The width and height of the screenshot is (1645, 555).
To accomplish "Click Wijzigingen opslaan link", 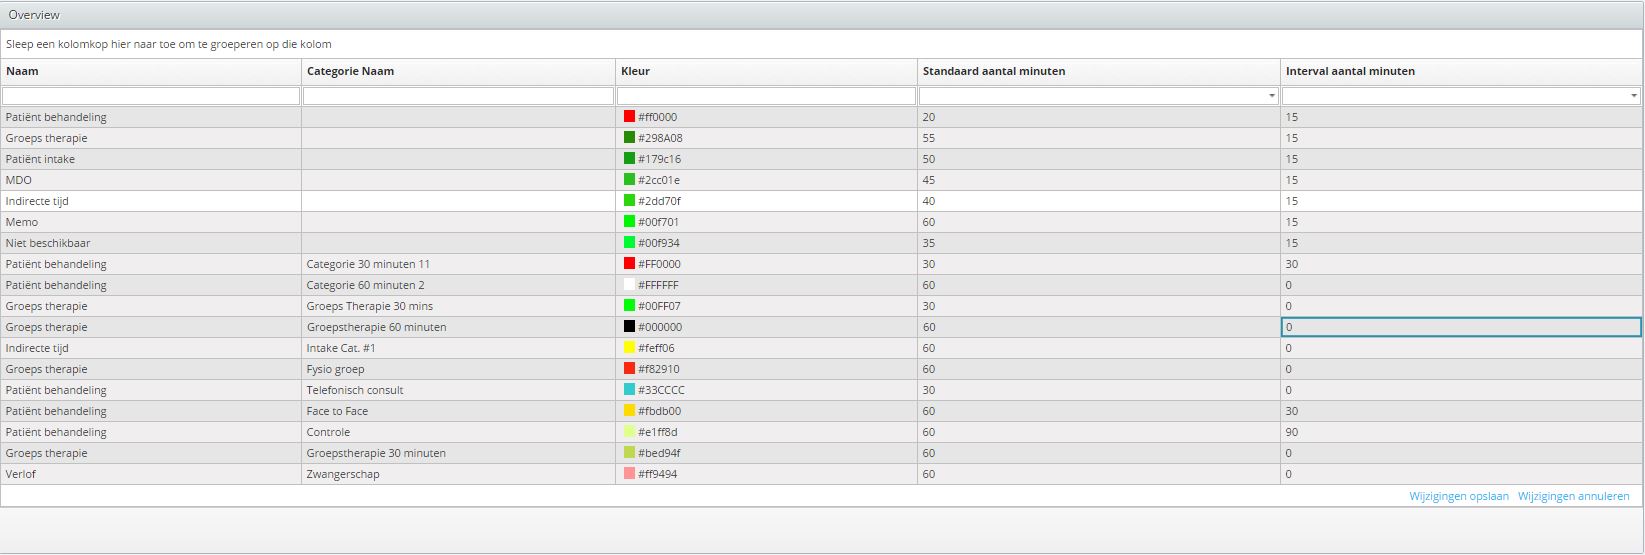I will click(x=1459, y=496).
